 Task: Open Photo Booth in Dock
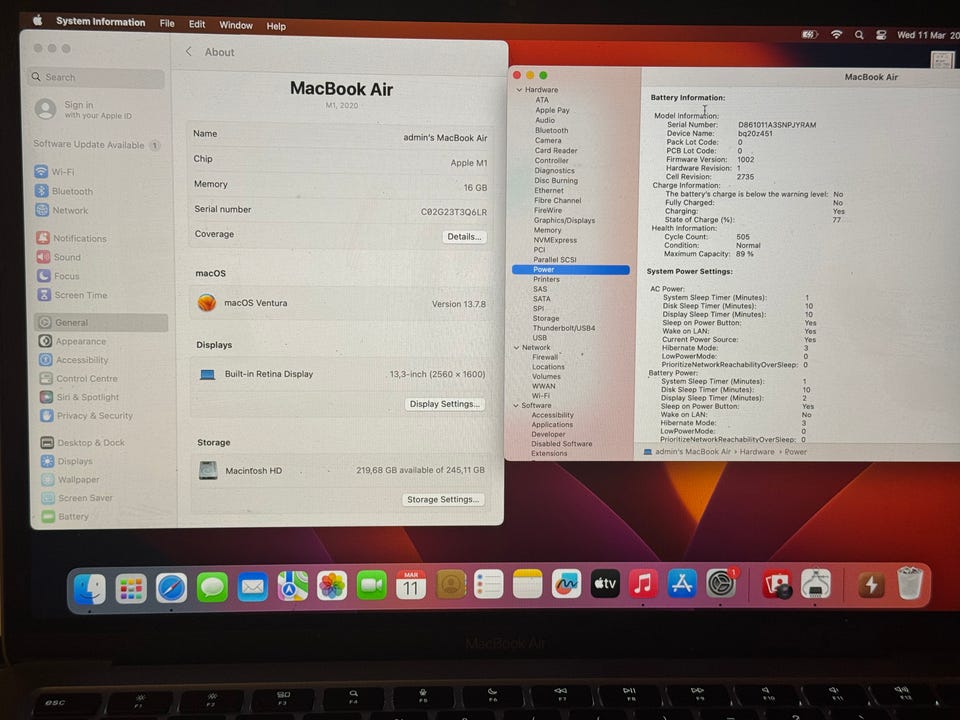pyautogui.click(x=777, y=584)
